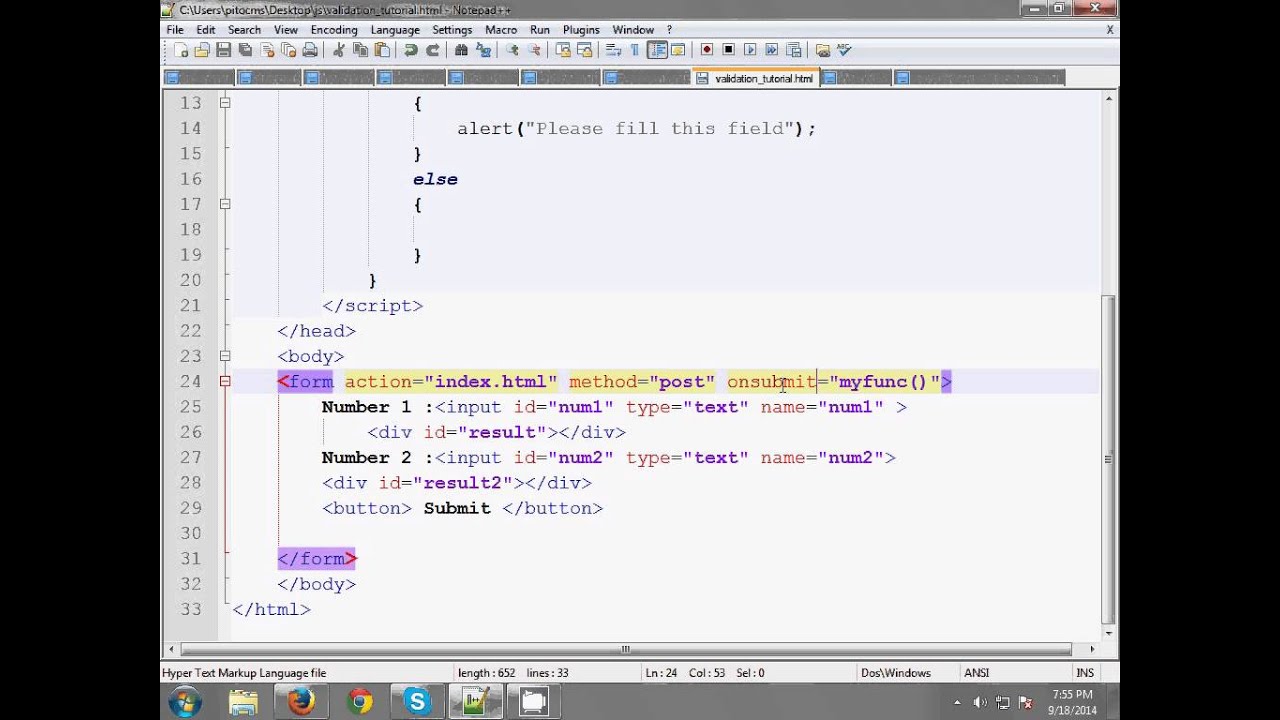Click the Close All toolbar icon
The width and height of the screenshot is (1280, 720).
point(289,50)
